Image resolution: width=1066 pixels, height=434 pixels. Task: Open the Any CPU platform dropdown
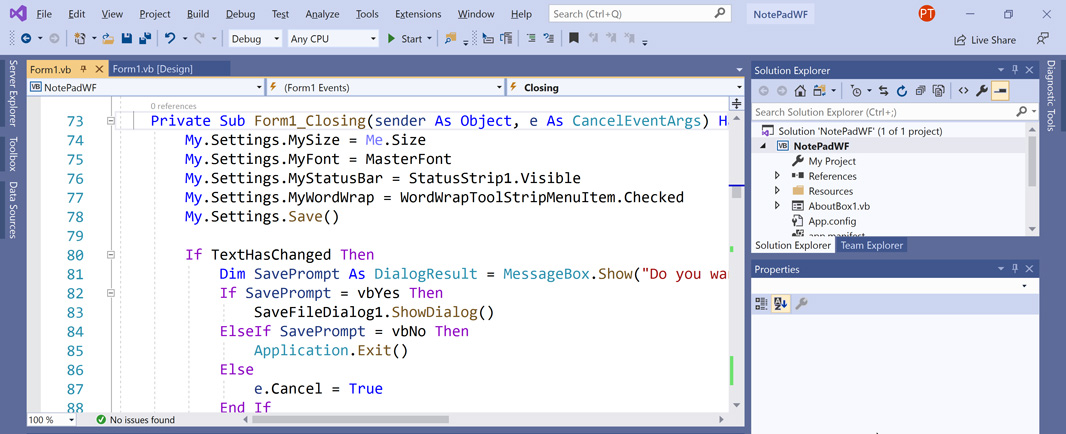[332, 39]
